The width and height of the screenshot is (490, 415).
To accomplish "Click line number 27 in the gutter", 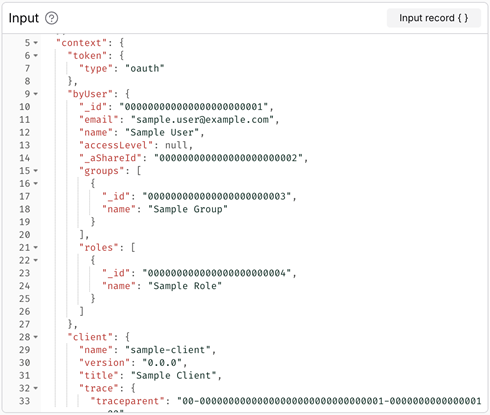I will click(24, 324).
